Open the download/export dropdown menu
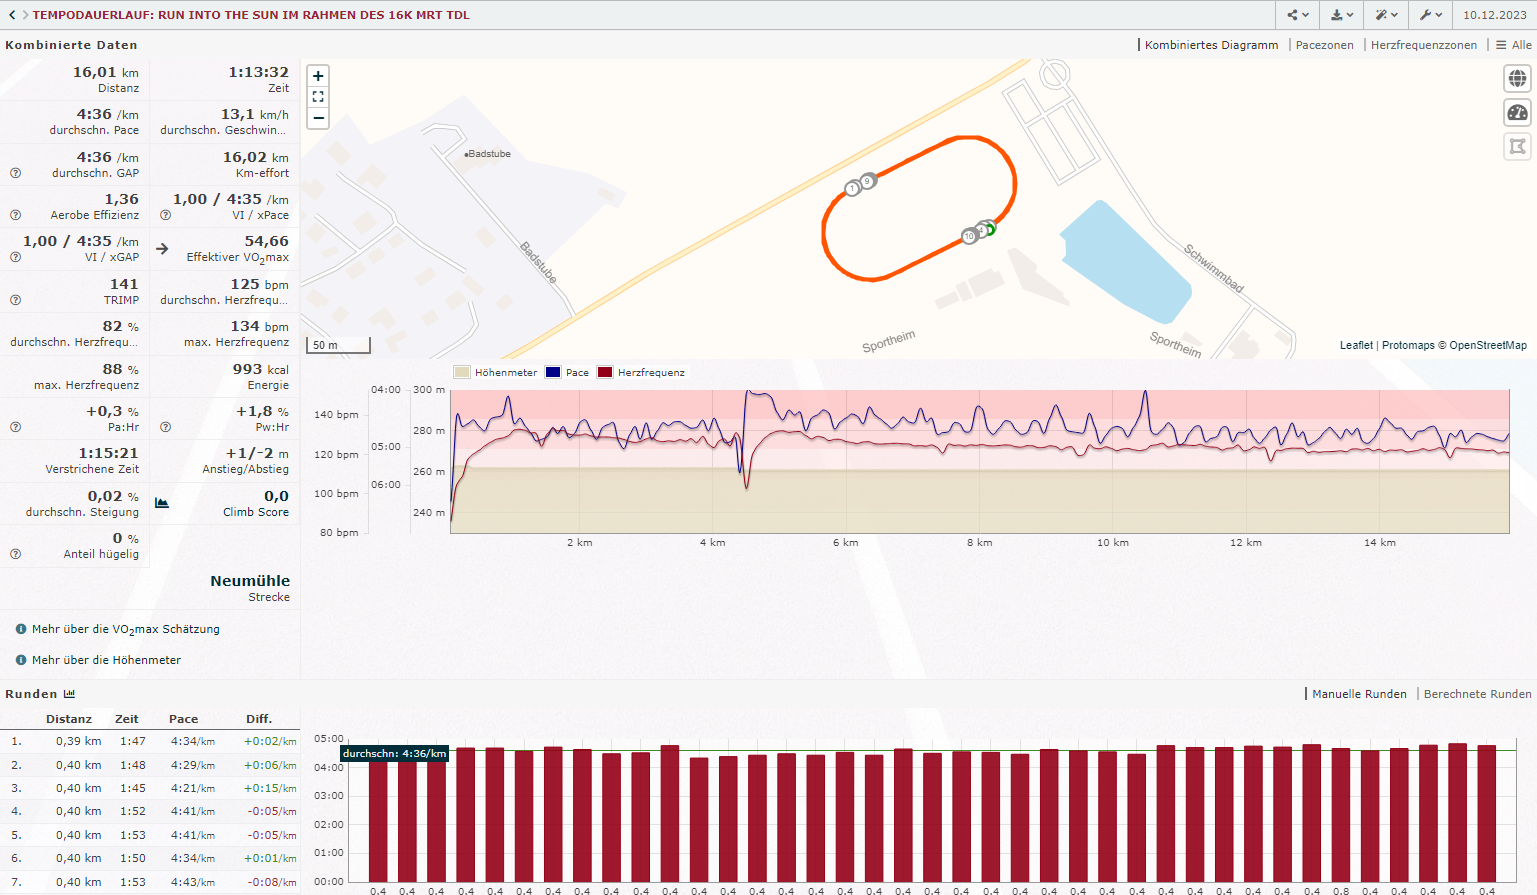Viewport: 1537px width, 895px height. coord(1342,15)
